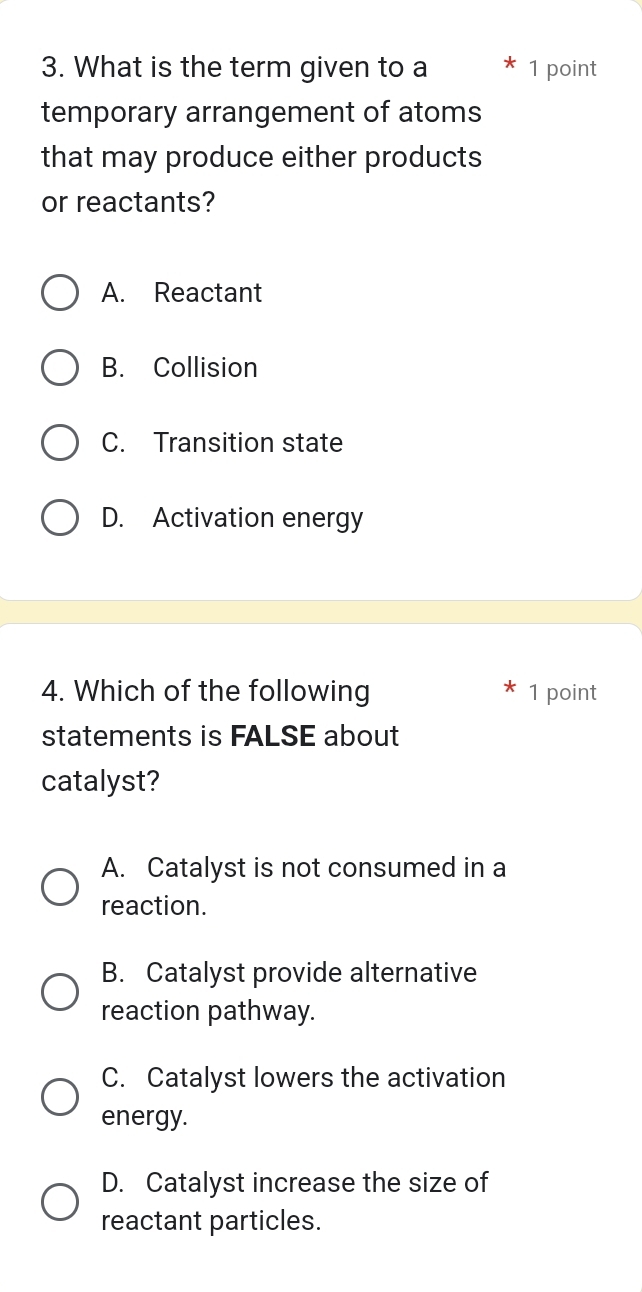Click the text Transition state
The height and width of the screenshot is (1292, 642).
(247, 443)
